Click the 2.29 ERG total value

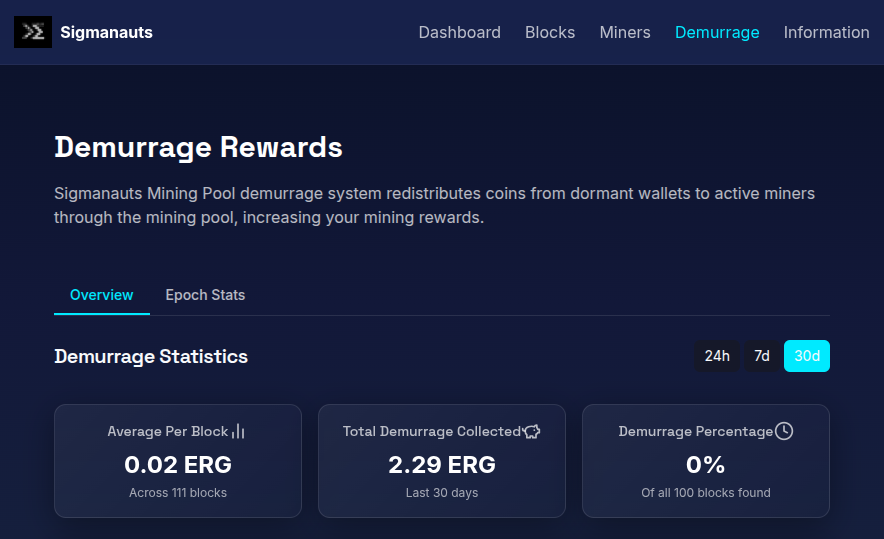tap(442, 465)
